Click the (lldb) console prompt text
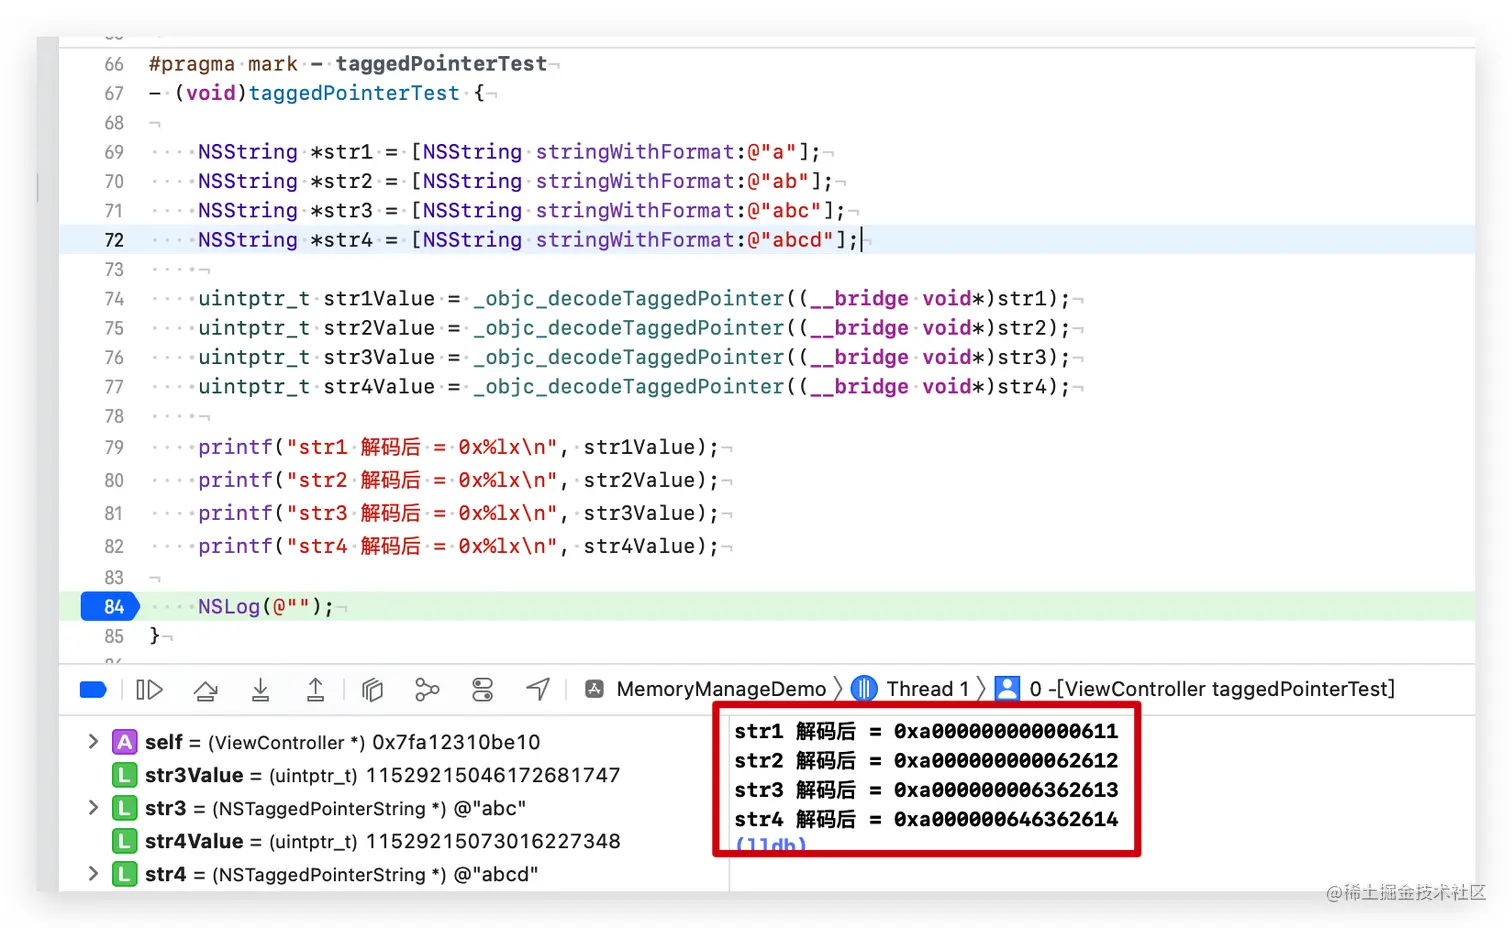Screen dimensions: 1512x928 pos(770,845)
